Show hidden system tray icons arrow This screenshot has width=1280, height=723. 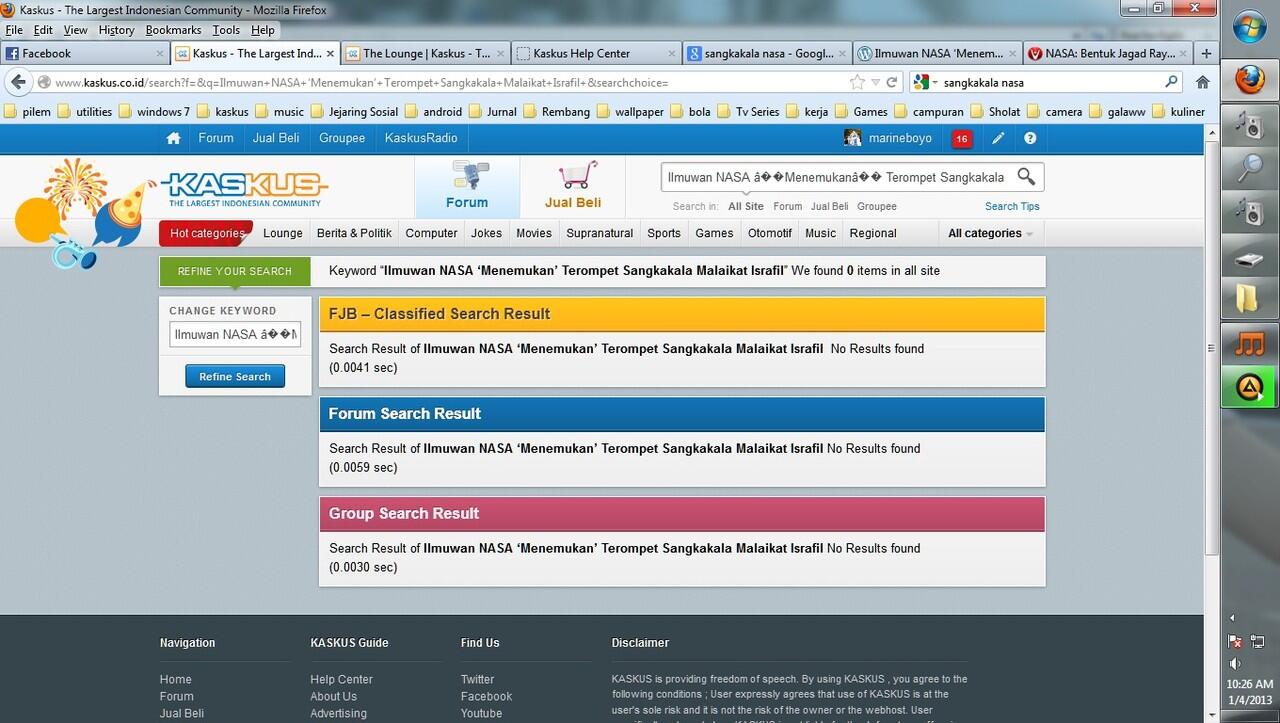(x=1232, y=618)
